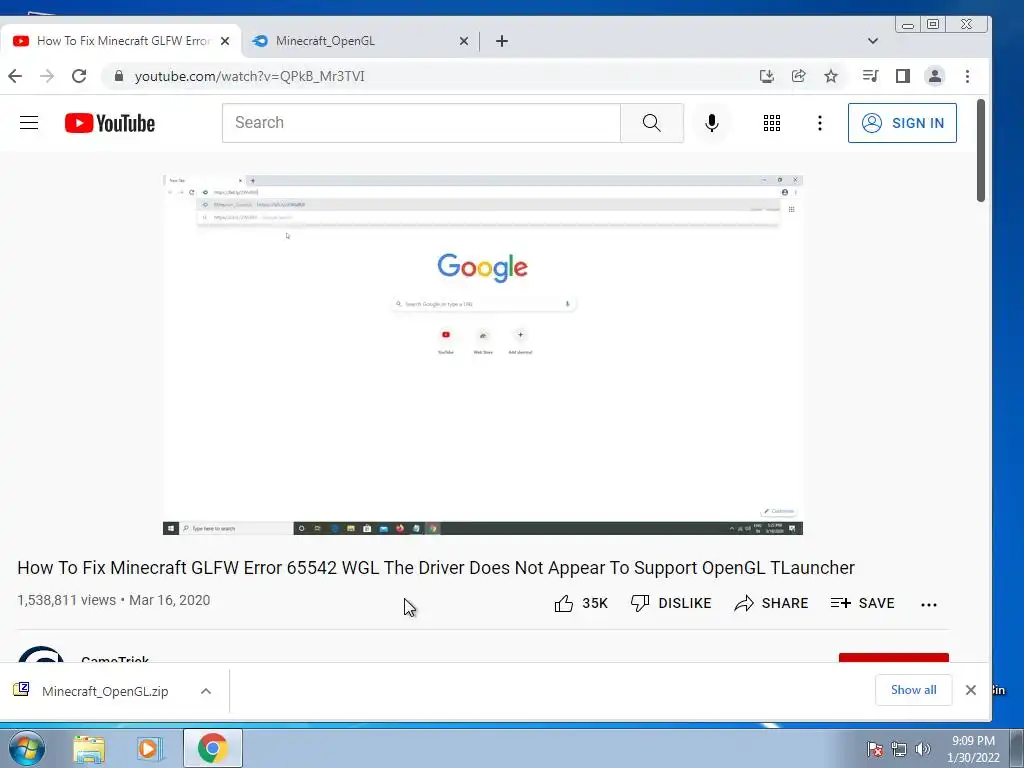Click the SIGN IN button
Image resolution: width=1024 pixels, height=768 pixels.
tap(902, 123)
